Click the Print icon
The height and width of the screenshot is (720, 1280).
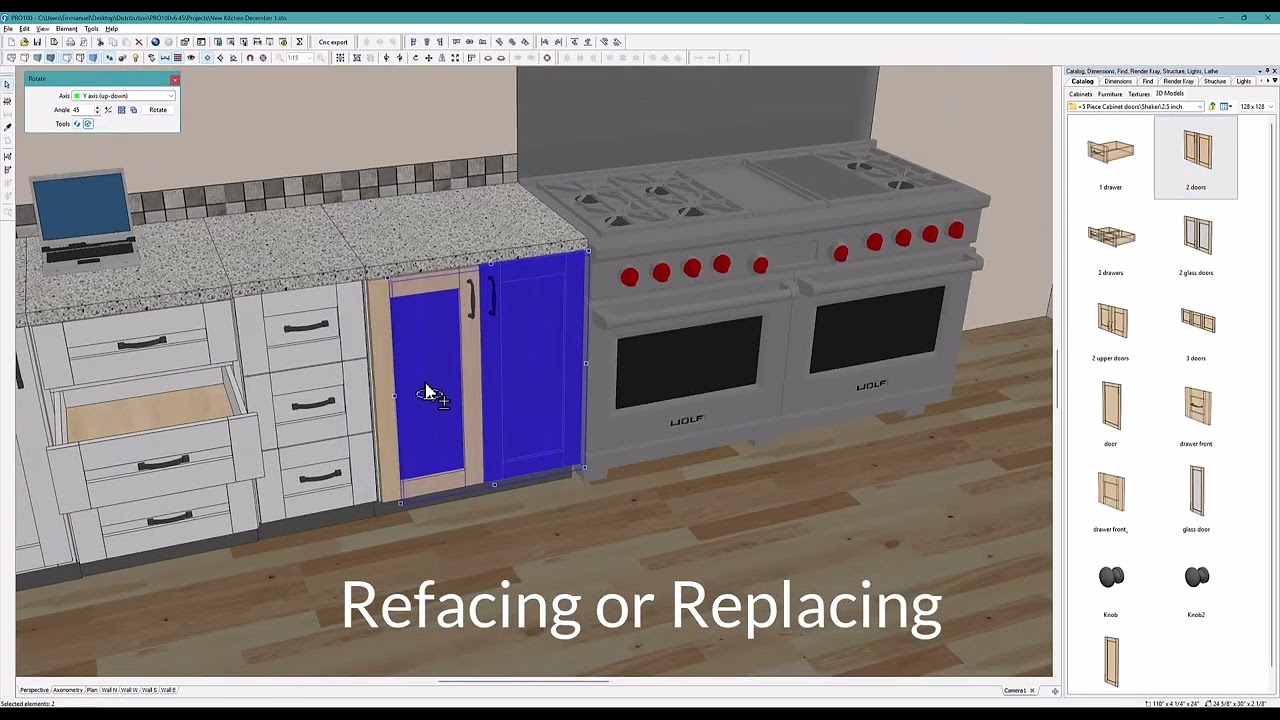(x=70, y=42)
